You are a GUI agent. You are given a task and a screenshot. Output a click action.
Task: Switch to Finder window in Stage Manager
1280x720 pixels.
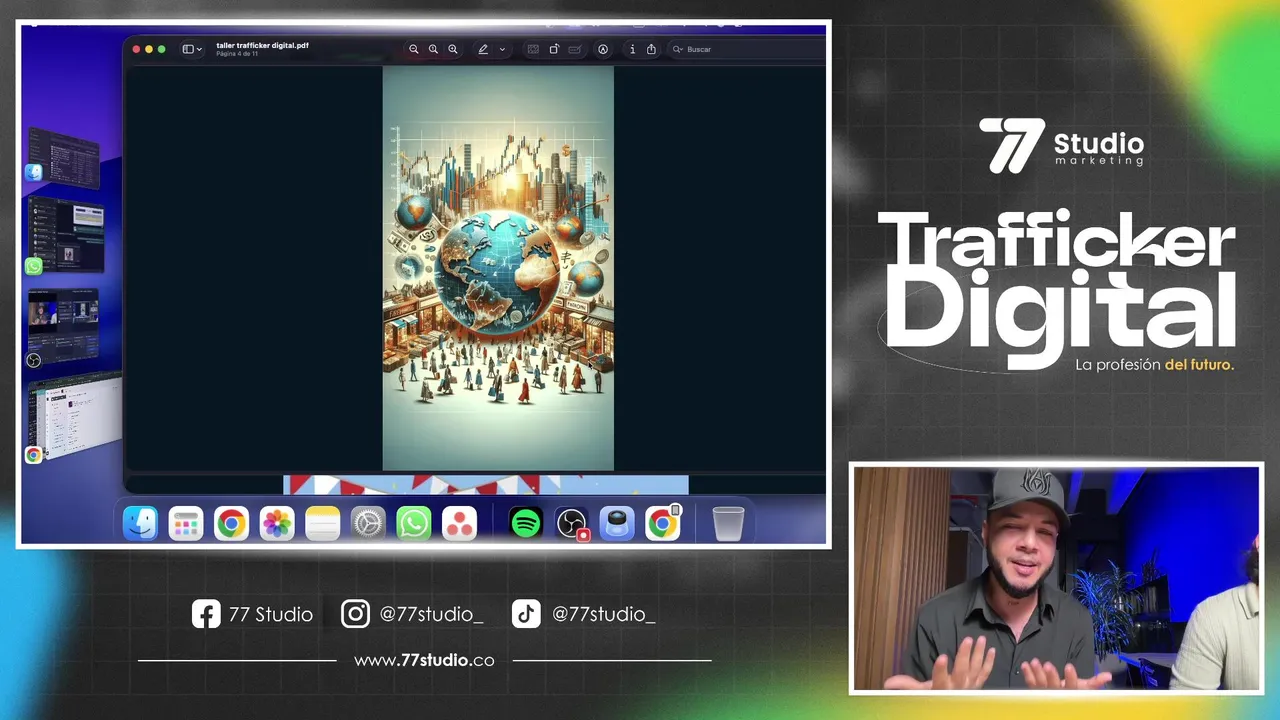[63, 158]
